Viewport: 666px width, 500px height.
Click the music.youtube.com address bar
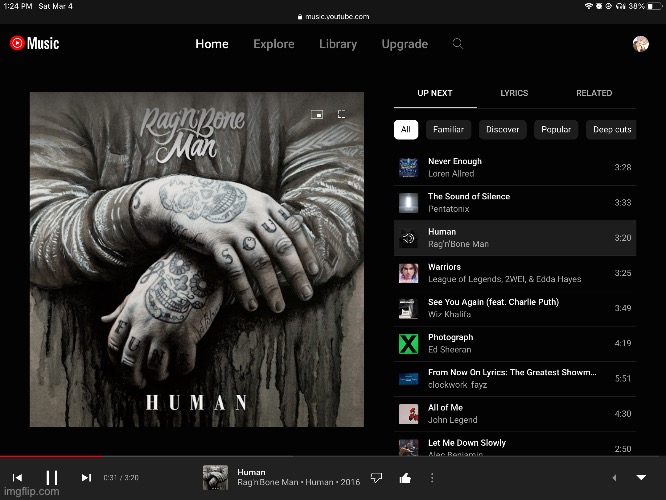point(333,17)
